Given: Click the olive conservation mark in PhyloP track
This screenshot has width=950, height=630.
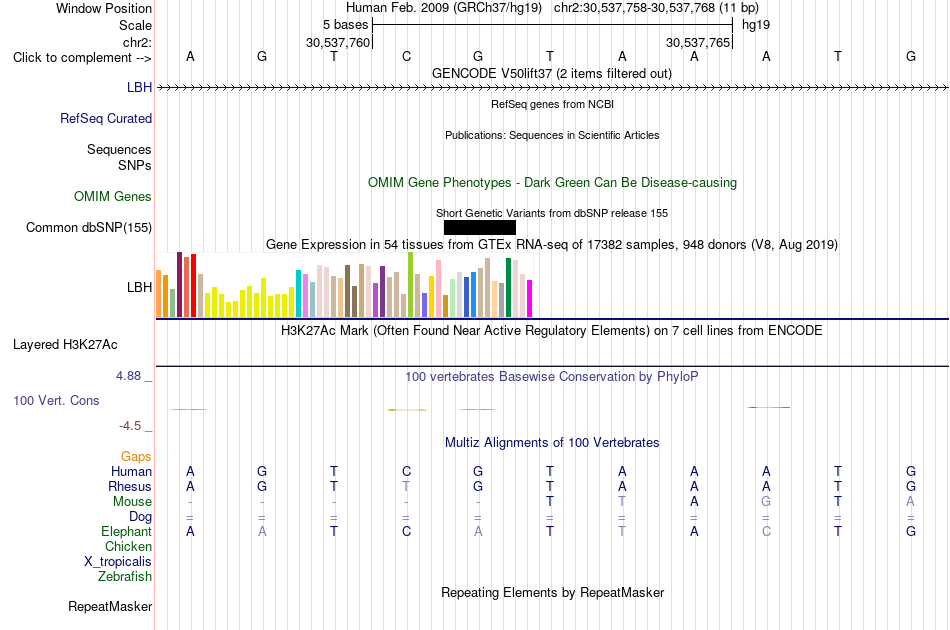Looking at the screenshot, I should pos(407,410).
